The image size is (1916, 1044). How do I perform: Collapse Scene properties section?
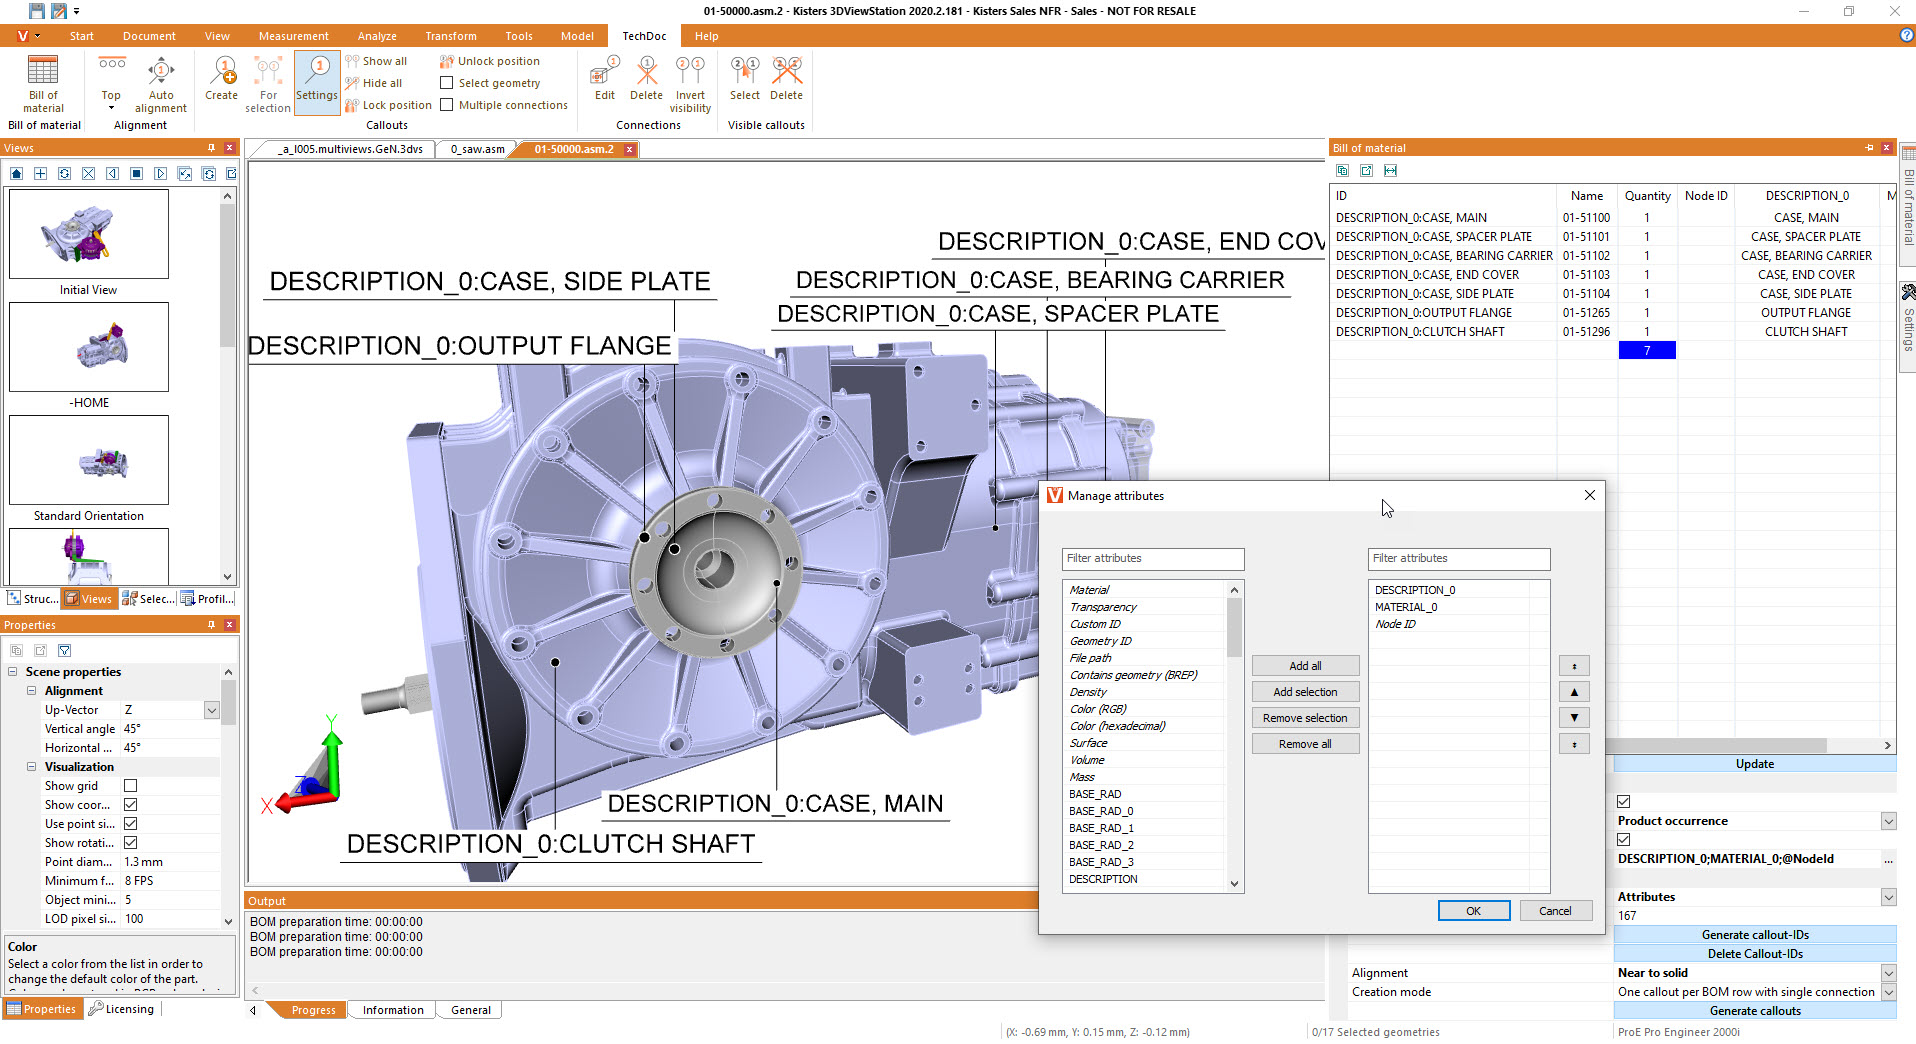coord(13,672)
